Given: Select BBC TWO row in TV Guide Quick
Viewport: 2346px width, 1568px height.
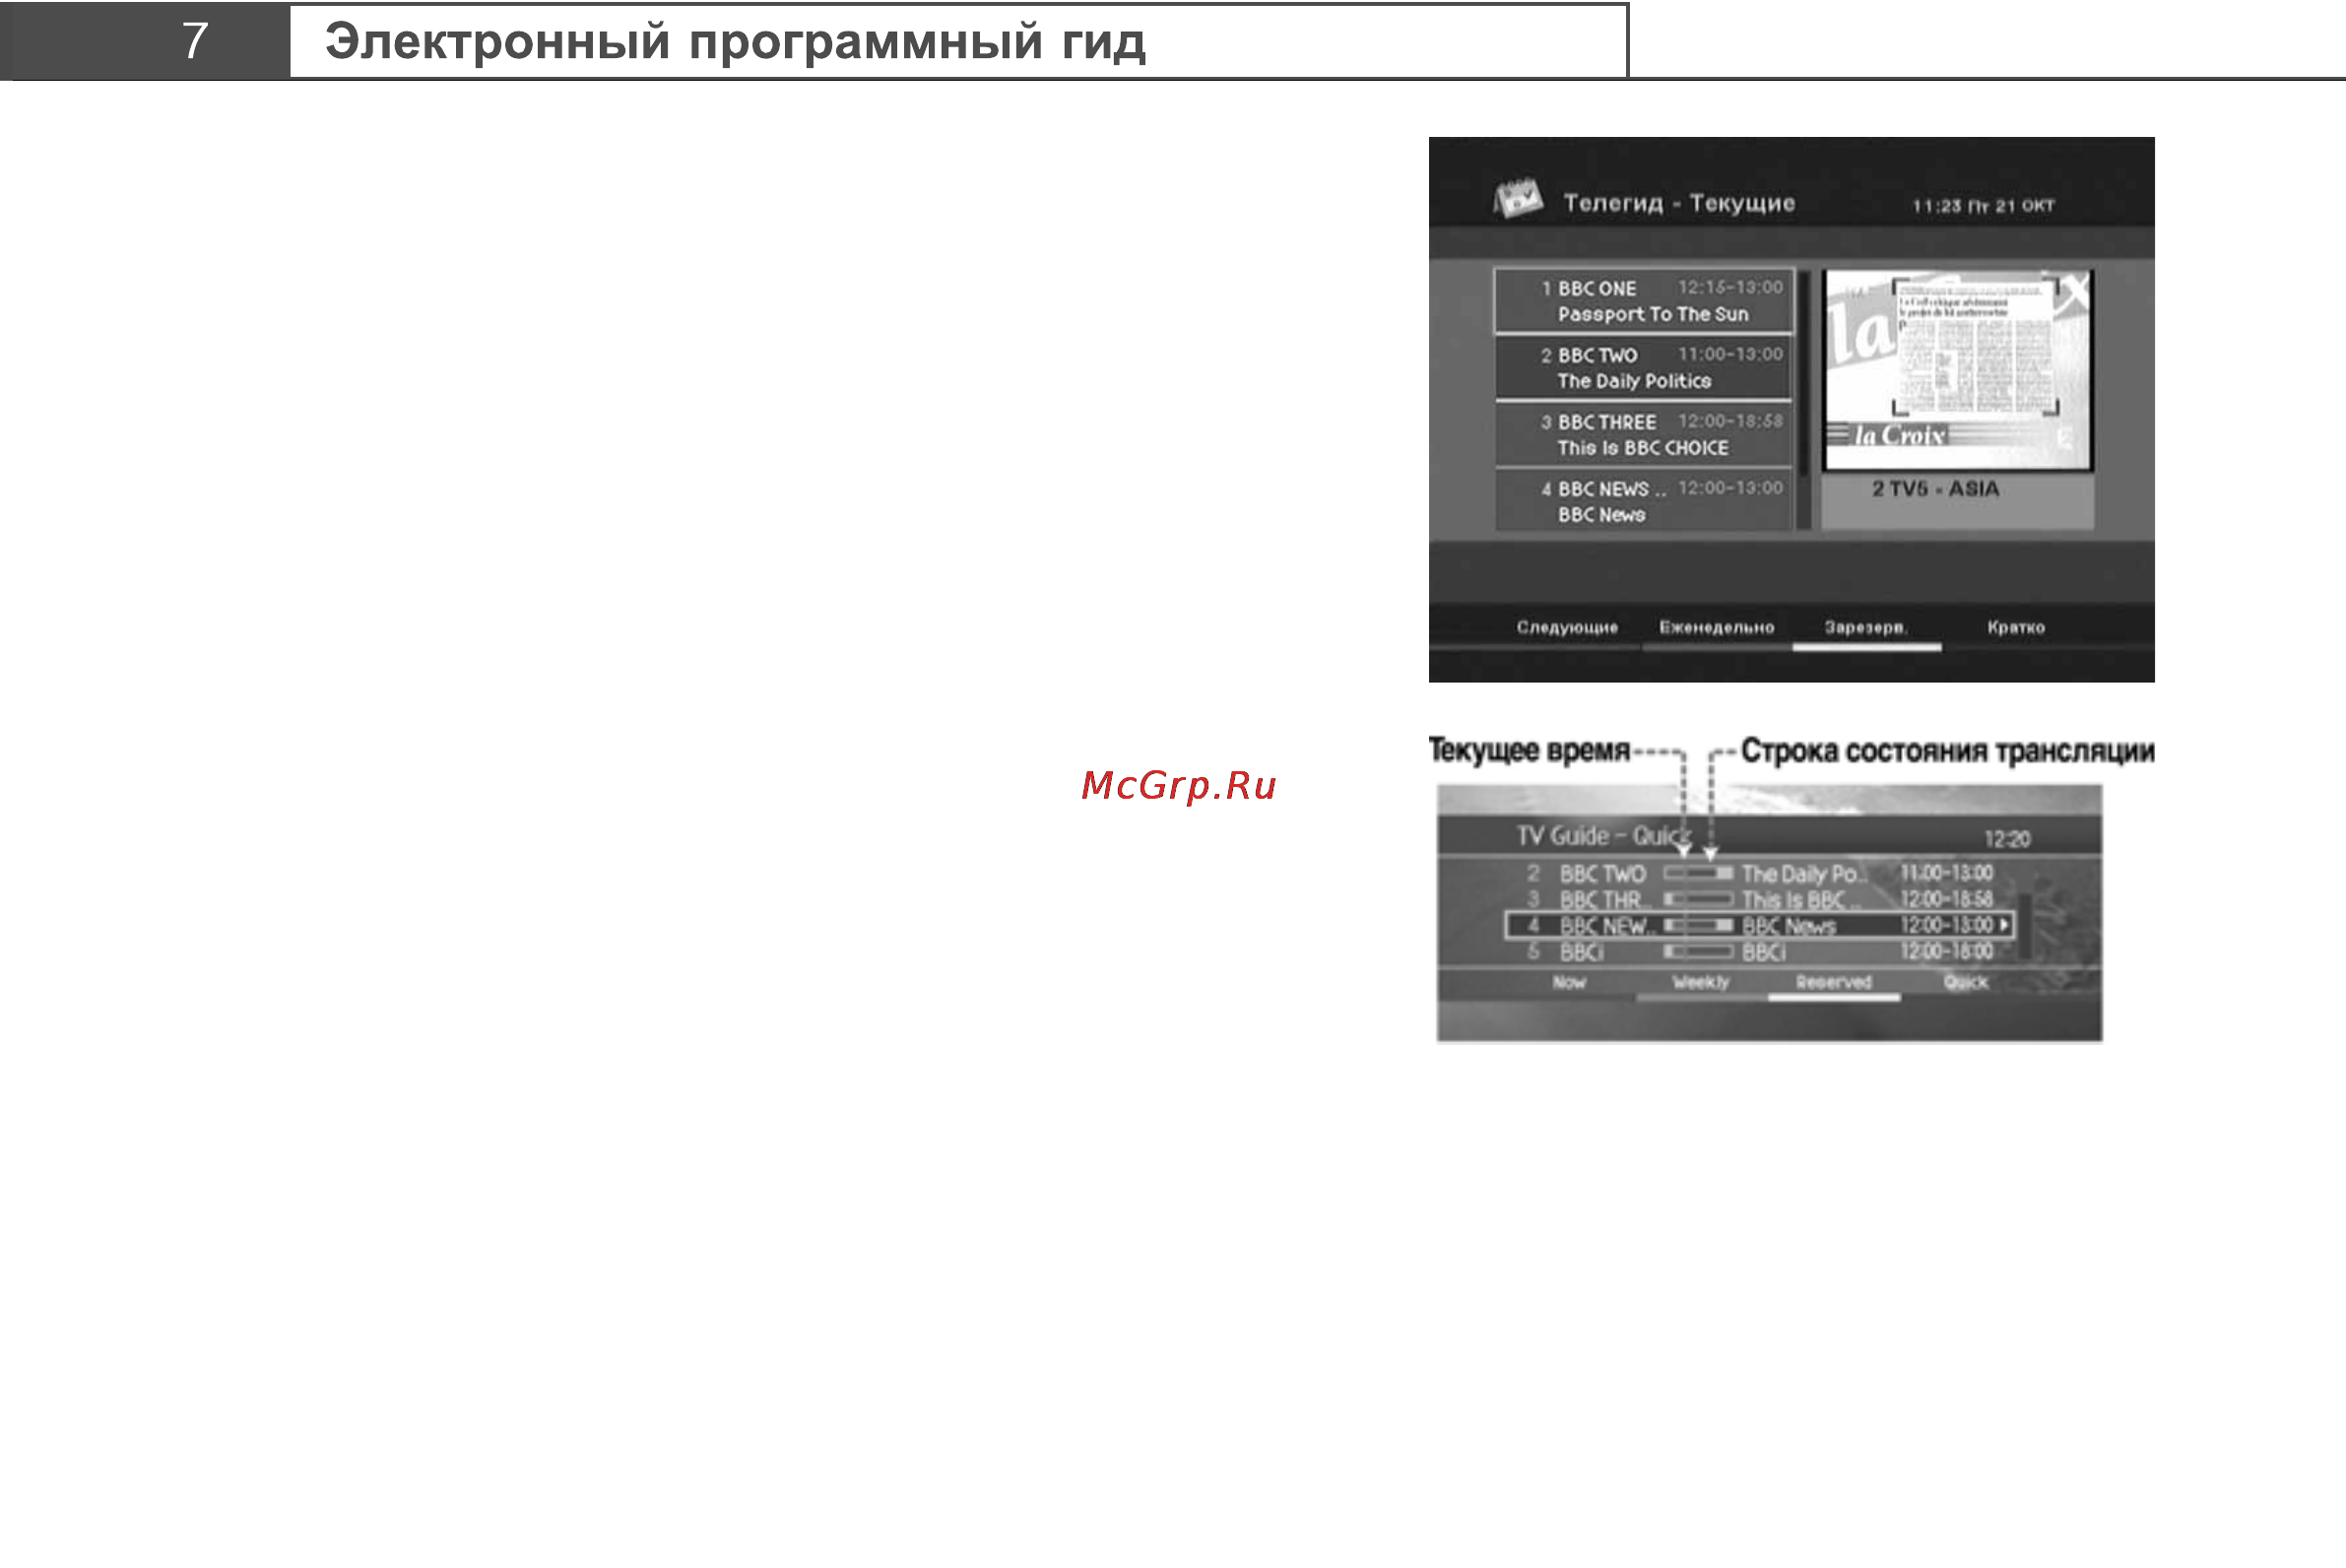Looking at the screenshot, I should pos(1760,874).
